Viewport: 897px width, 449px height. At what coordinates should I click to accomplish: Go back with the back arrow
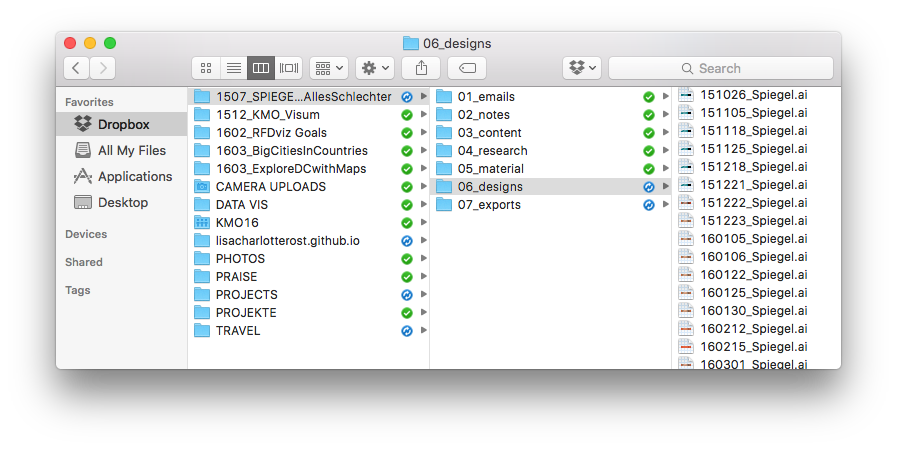coord(76,68)
